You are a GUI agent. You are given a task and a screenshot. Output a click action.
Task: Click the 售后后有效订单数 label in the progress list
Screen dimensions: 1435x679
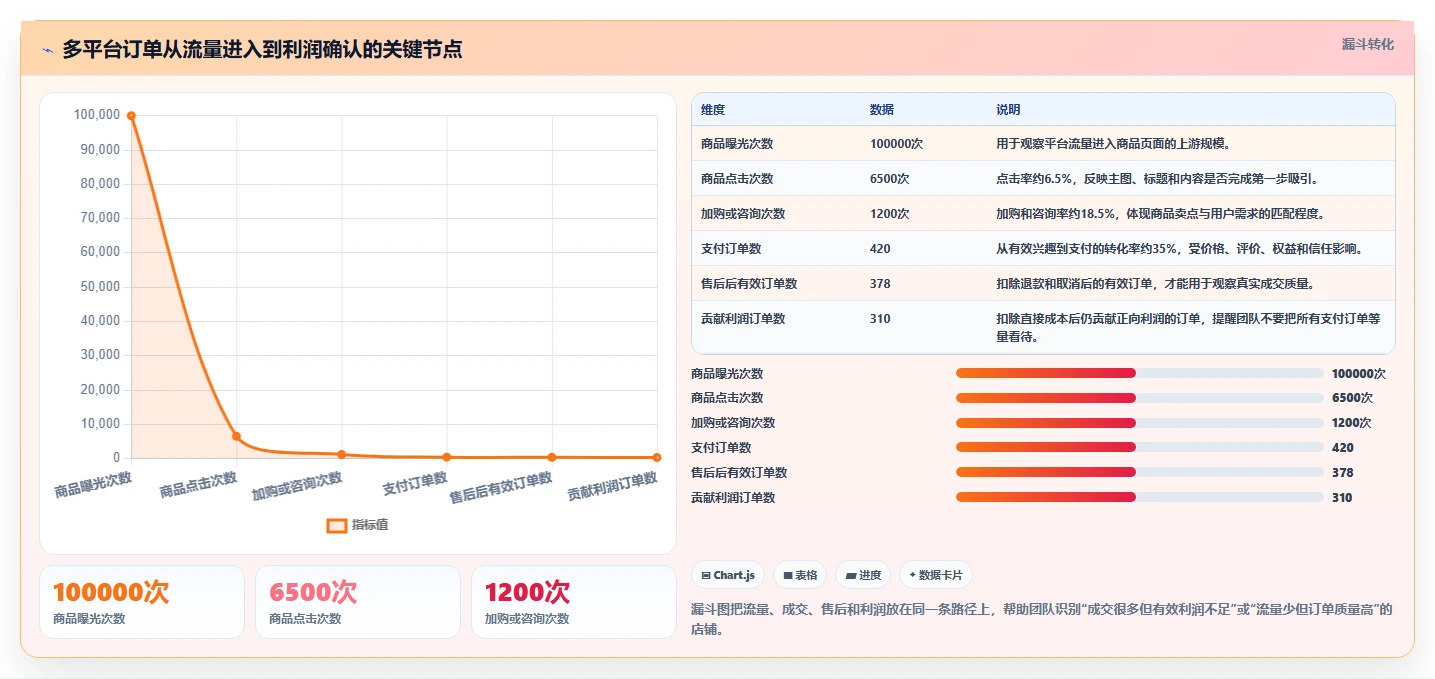(x=739, y=472)
